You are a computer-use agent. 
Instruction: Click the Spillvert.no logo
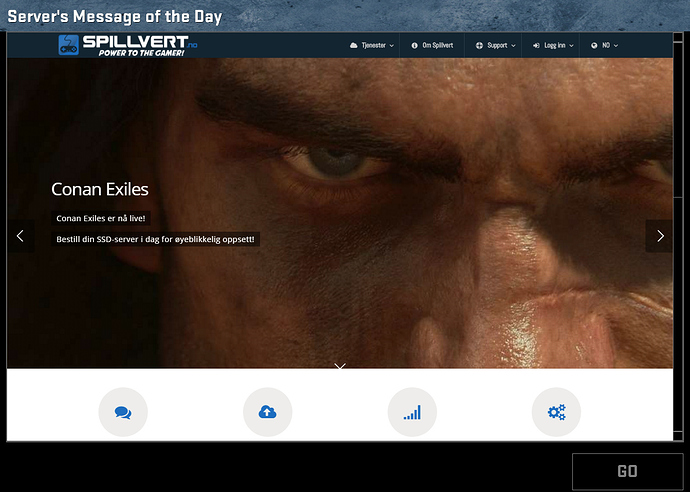(x=128, y=45)
